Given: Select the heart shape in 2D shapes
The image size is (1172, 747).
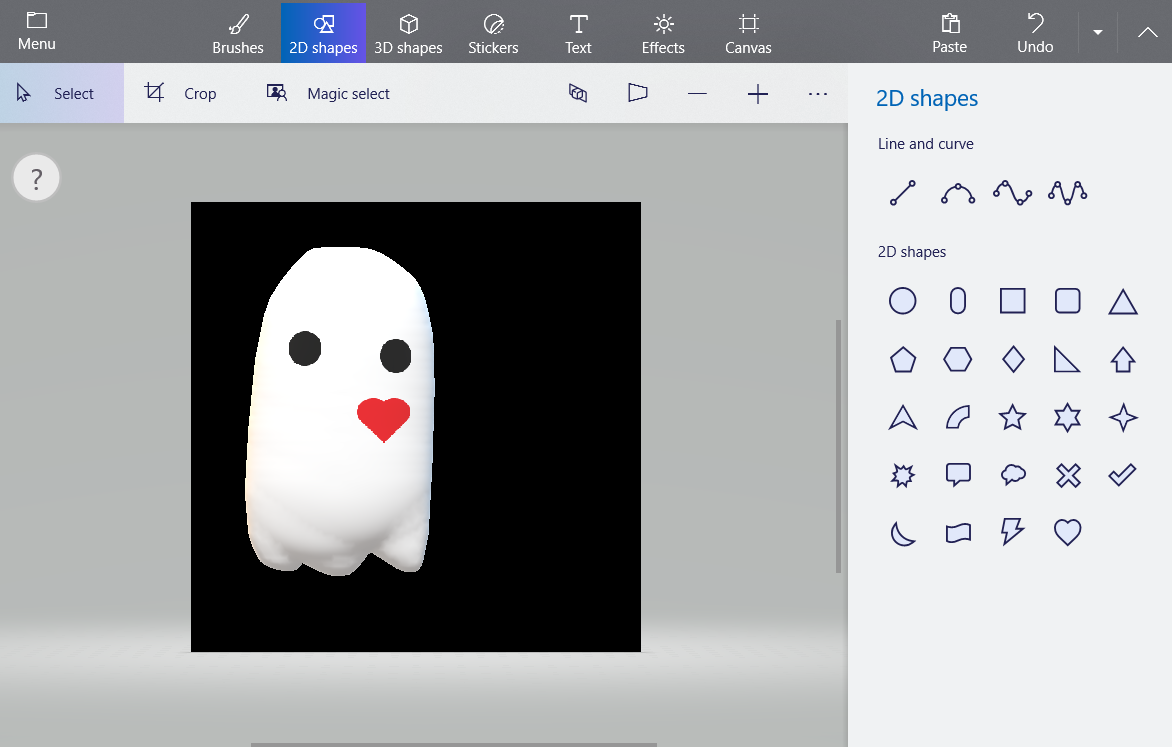Looking at the screenshot, I should [1068, 532].
